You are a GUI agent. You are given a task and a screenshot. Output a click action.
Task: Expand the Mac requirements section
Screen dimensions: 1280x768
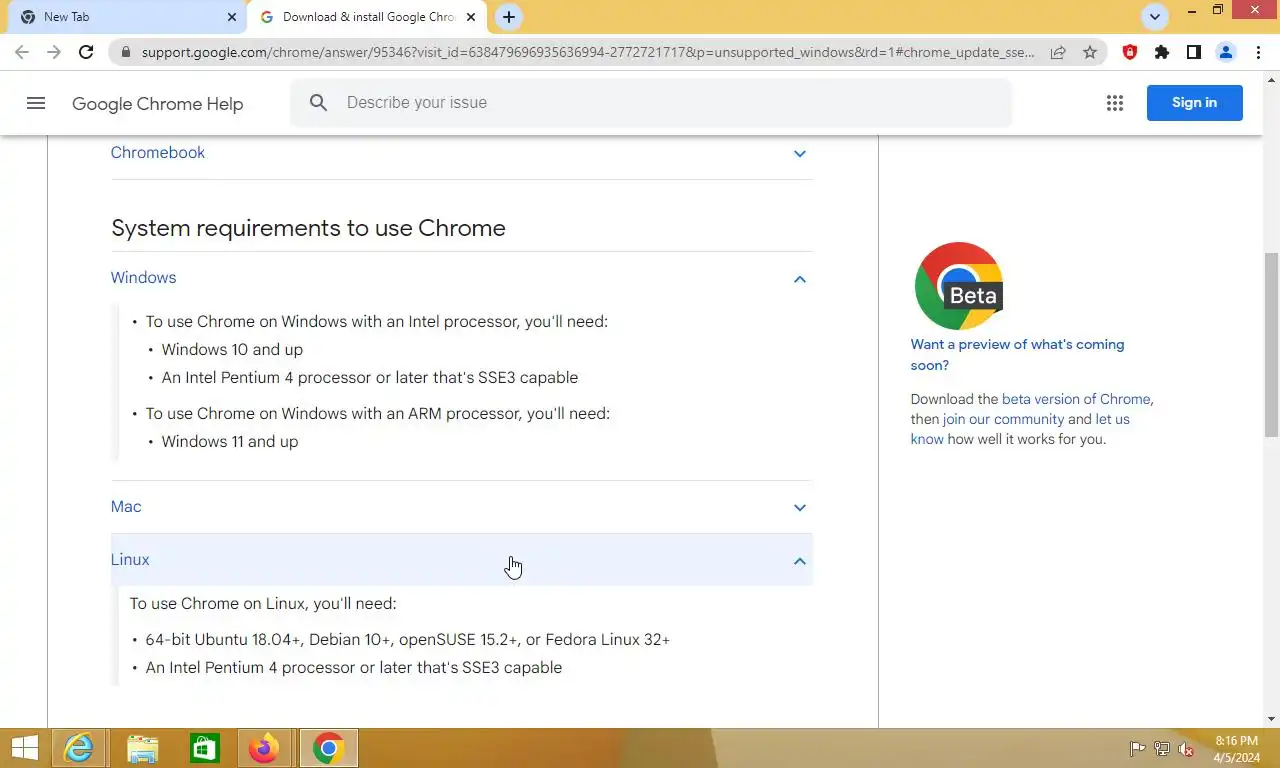pyautogui.click(x=461, y=507)
